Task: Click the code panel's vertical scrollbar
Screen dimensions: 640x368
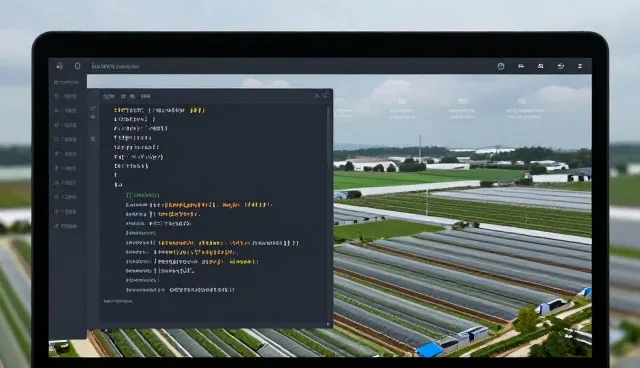Action: [328, 137]
